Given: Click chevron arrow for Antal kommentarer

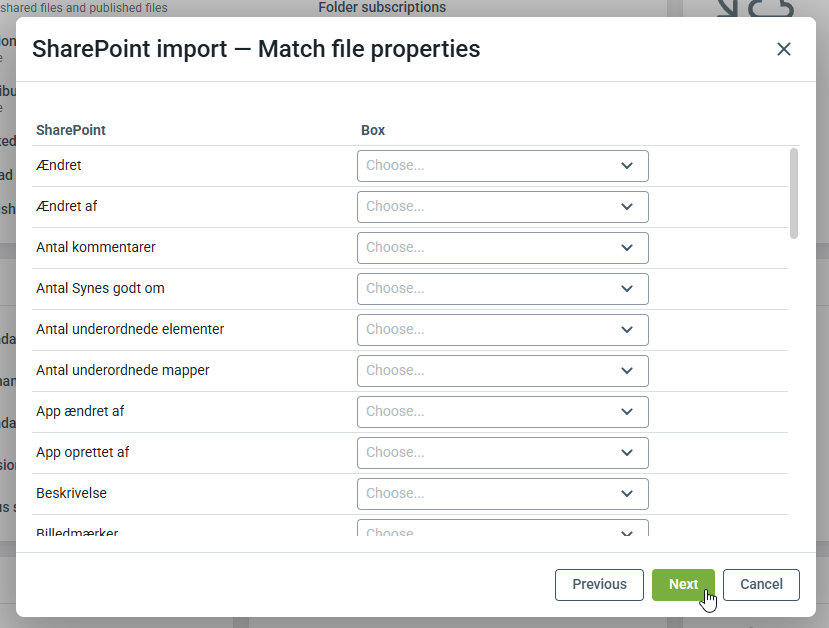Looking at the screenshot, I should pyautogui.click(x=627, y=248).
